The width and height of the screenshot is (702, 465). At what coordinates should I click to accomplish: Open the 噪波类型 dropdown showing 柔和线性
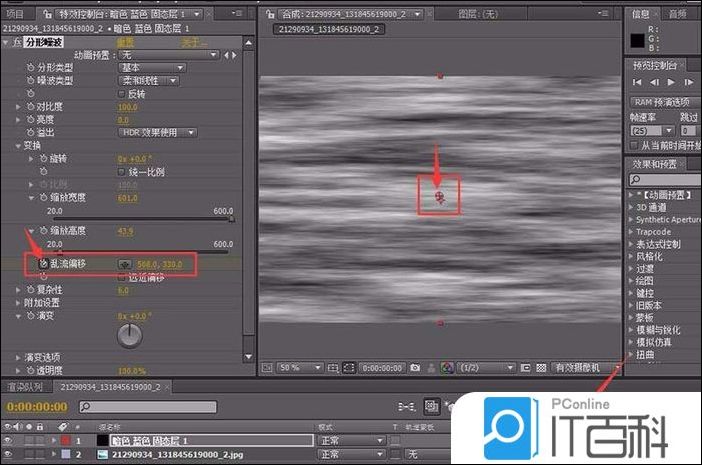pos(149,81)
